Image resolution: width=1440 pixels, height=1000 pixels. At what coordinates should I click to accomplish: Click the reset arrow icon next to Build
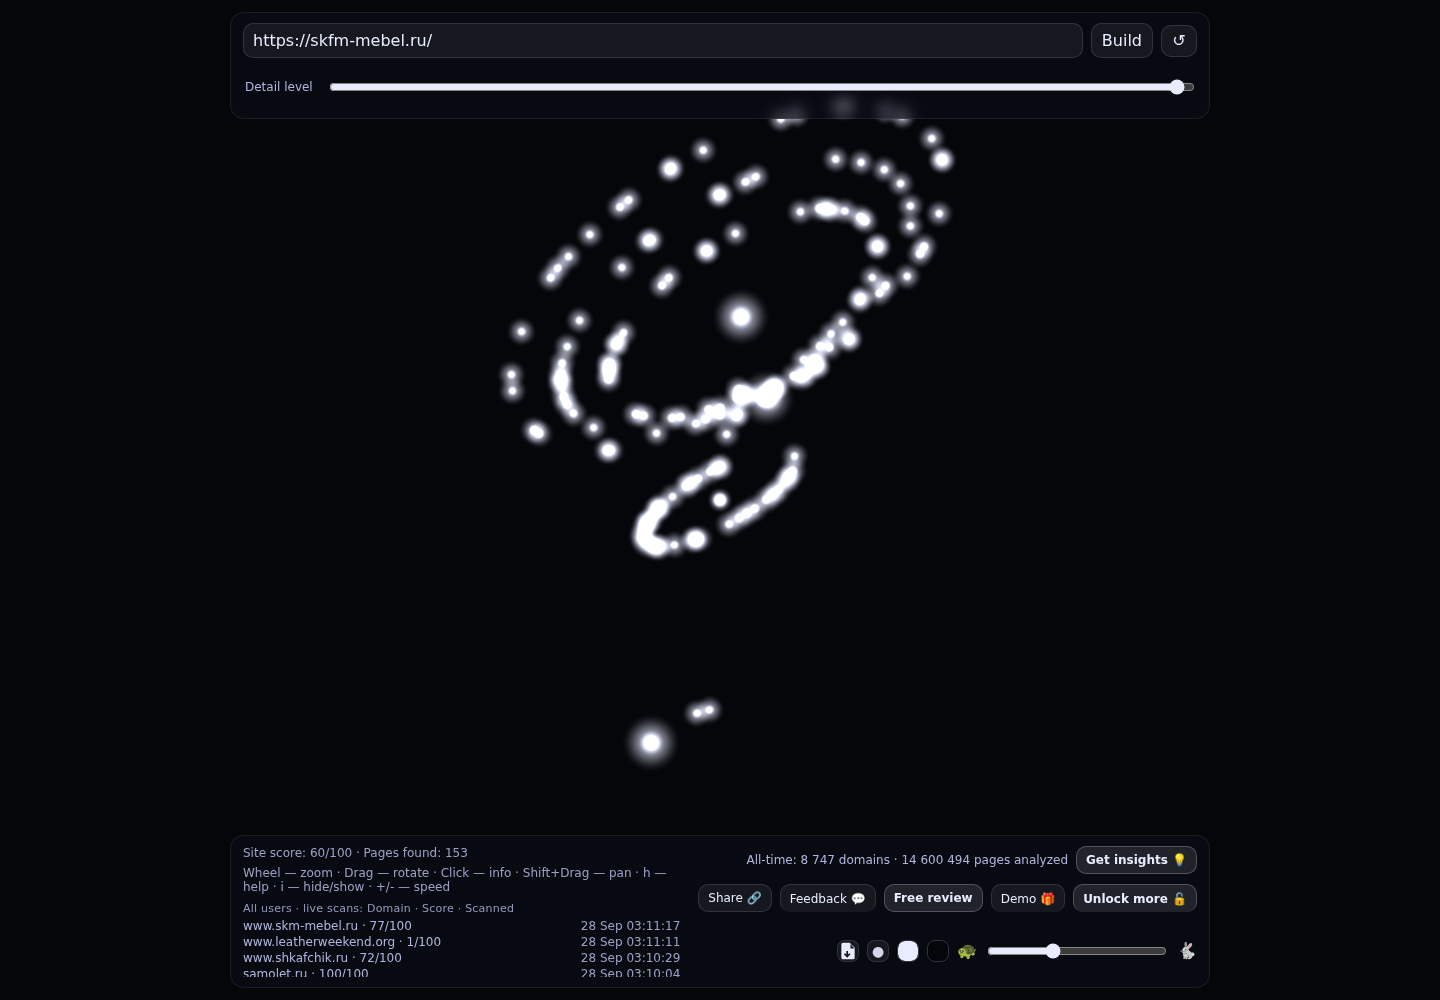1179,40
